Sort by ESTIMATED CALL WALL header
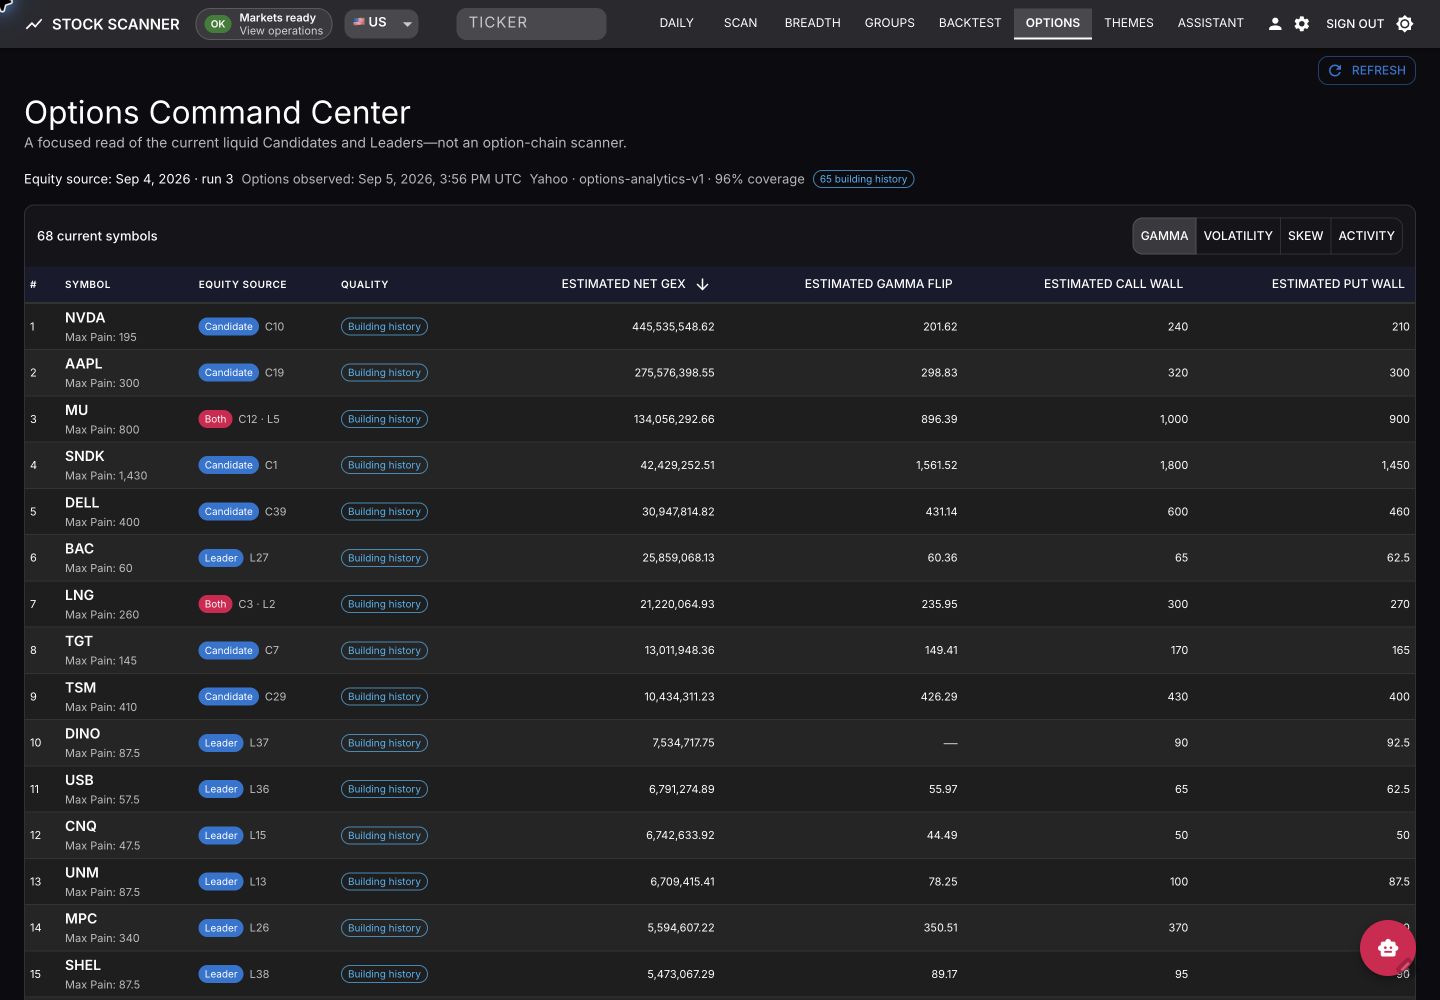 point(1113,284)
